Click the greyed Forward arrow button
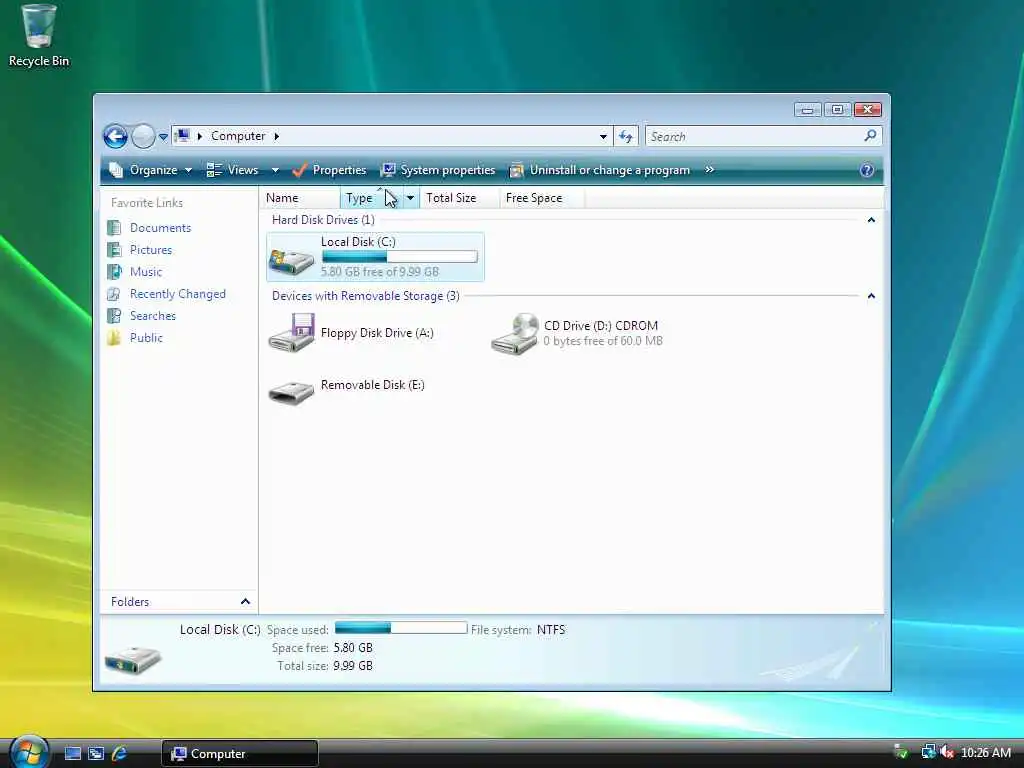This screenshot has width=1024, height=768. (x=143, y=136)
